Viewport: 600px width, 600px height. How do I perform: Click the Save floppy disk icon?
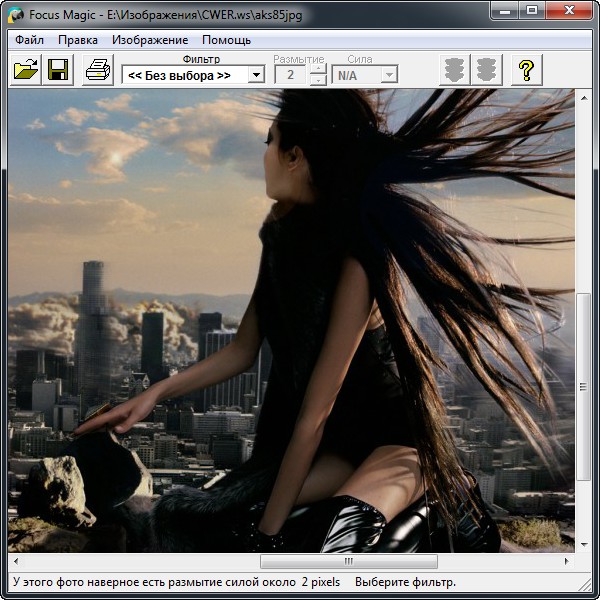pos(58,70)
